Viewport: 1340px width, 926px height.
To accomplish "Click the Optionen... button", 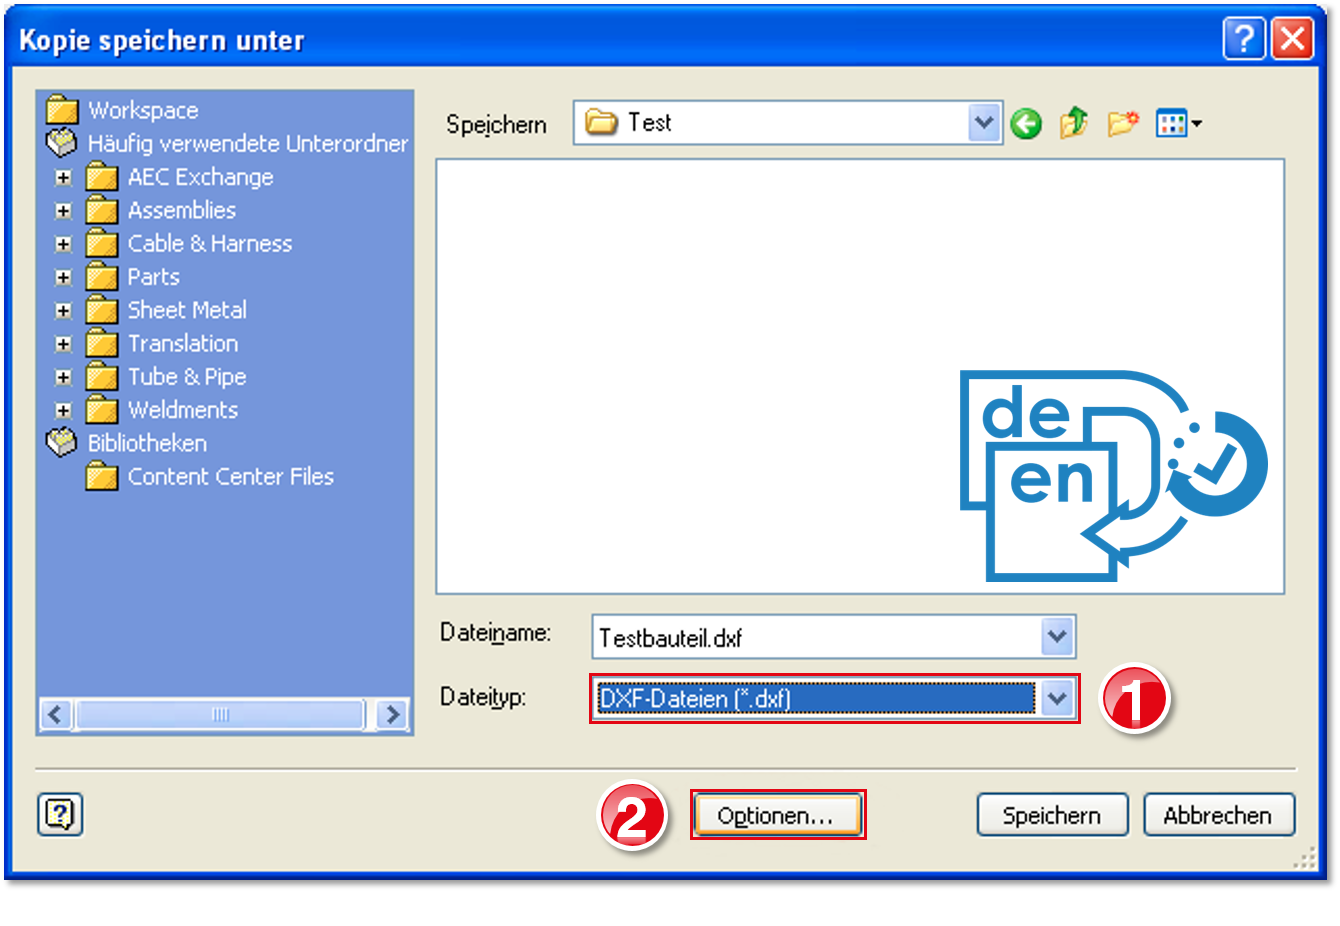I will [x=776, y=815].
